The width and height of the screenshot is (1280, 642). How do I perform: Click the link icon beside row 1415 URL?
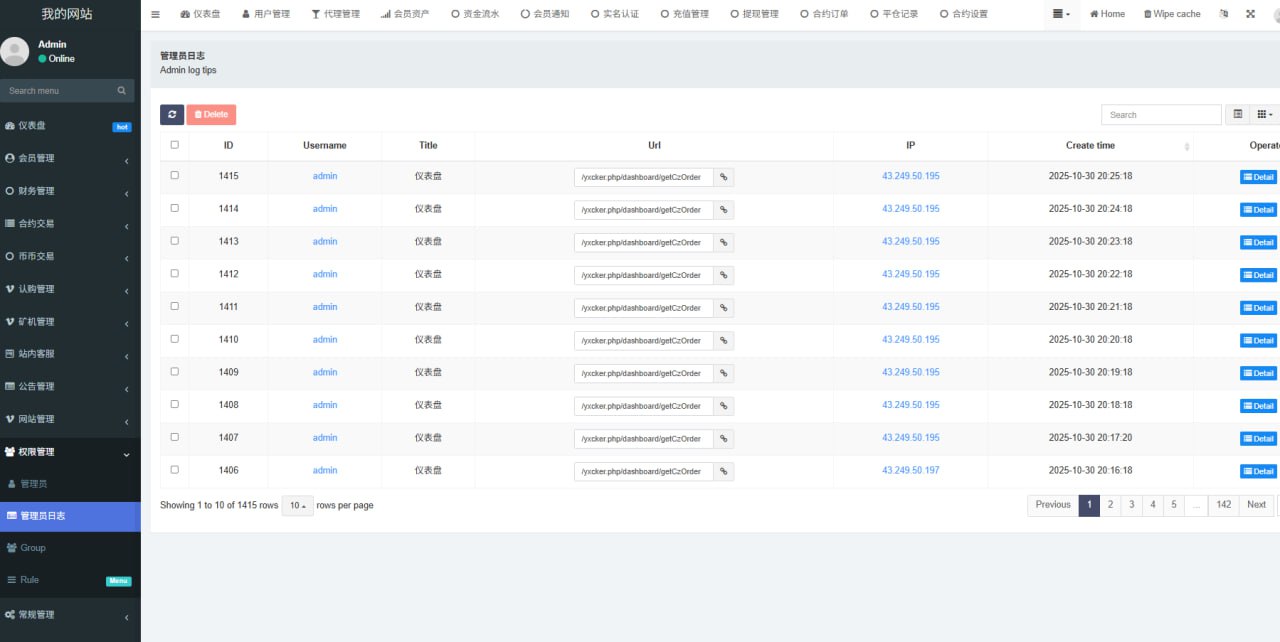724,177
